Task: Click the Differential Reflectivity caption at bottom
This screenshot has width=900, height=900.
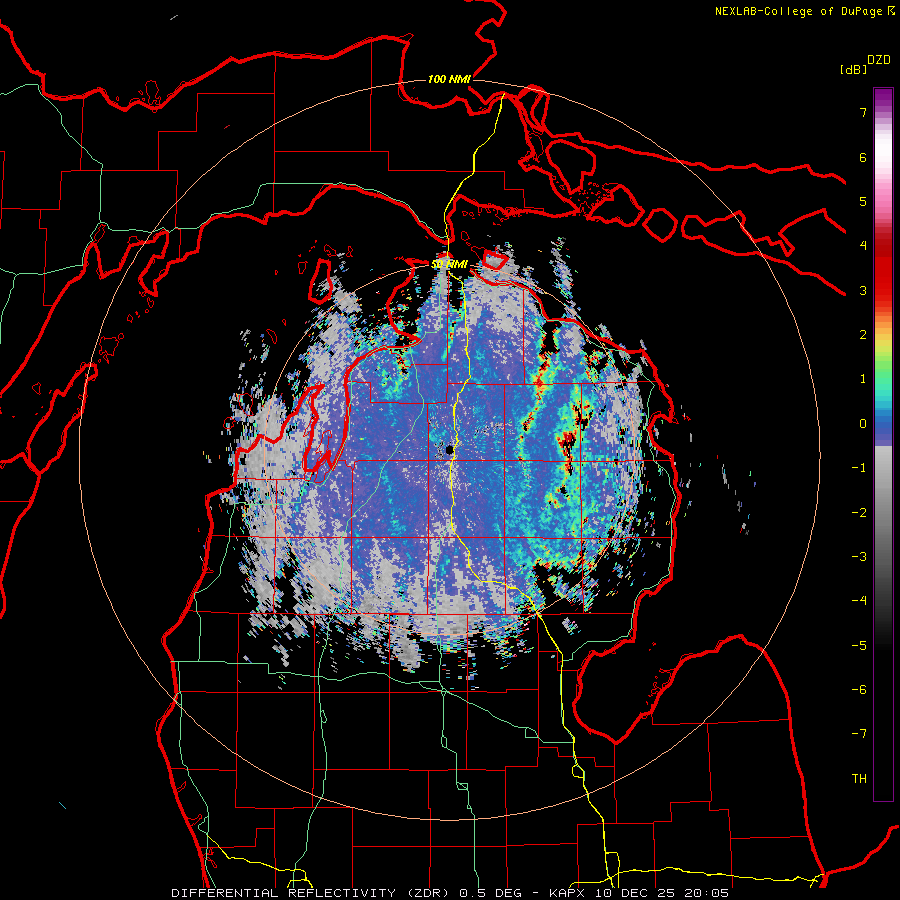Action: [450, 893]
